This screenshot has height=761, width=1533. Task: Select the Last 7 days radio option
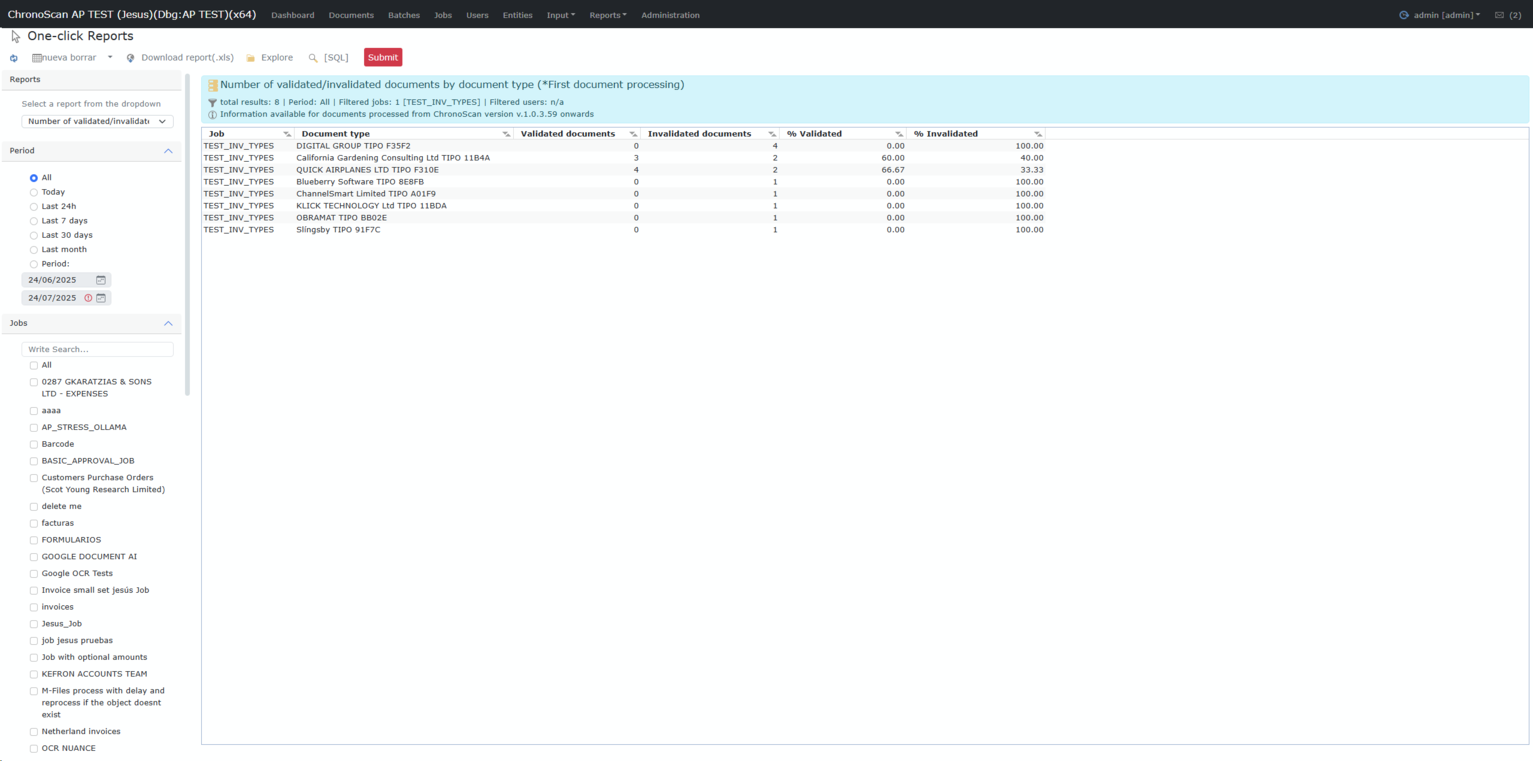pyautogui.click(x=34, y=221)
